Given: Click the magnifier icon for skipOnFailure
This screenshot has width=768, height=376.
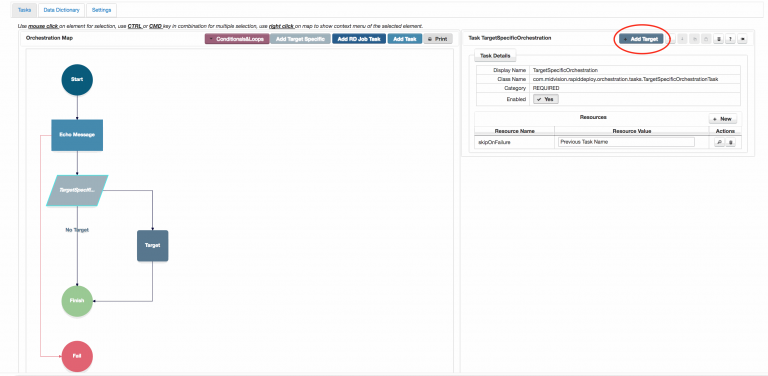Looking at the screenshot, I should [719, 142].
